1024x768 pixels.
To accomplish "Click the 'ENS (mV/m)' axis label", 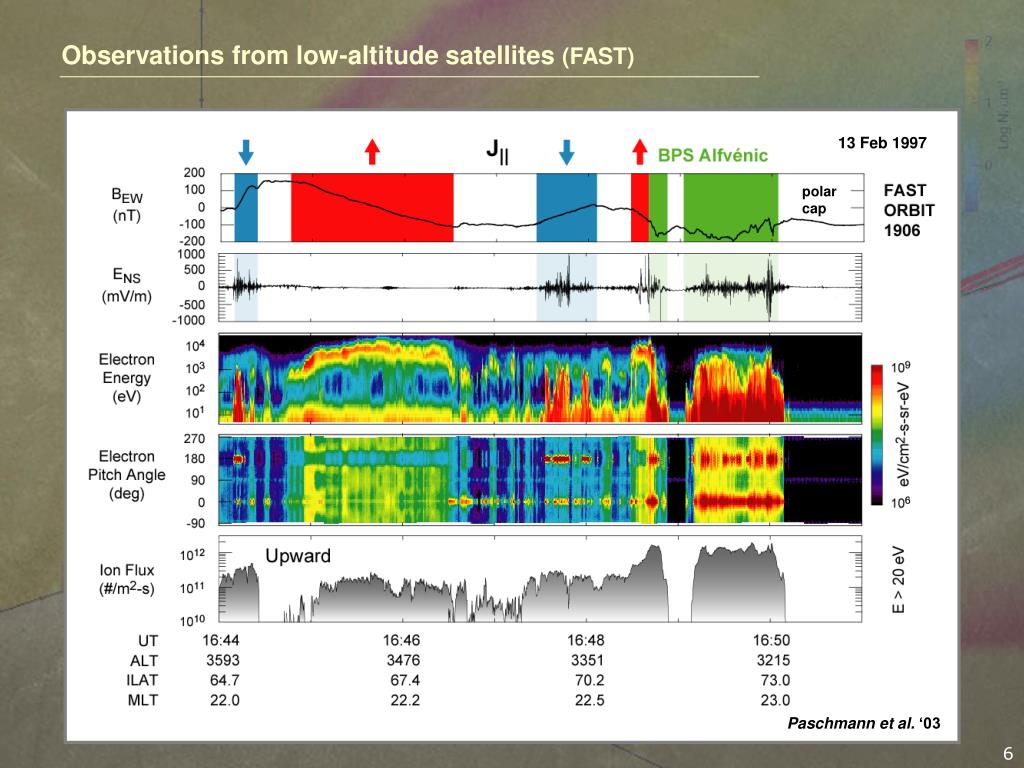I will (x=127, y=286).
